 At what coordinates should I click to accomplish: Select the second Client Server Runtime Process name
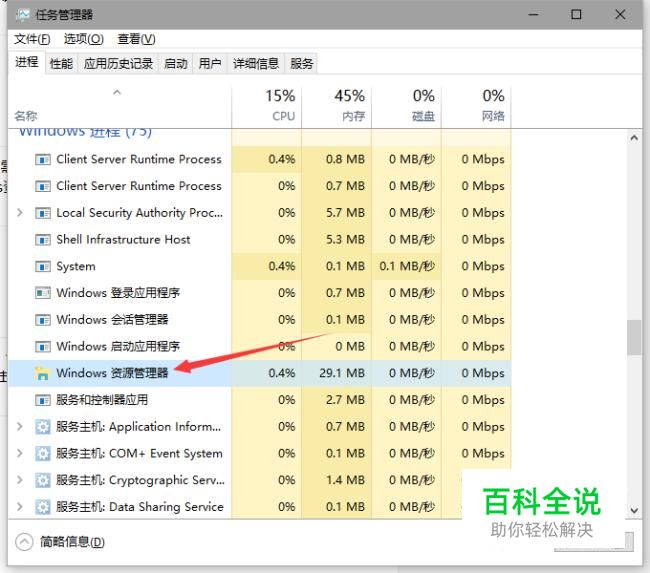[139, 186]
